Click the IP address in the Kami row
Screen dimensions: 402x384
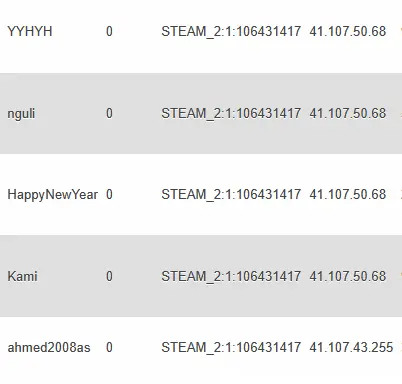348,276
